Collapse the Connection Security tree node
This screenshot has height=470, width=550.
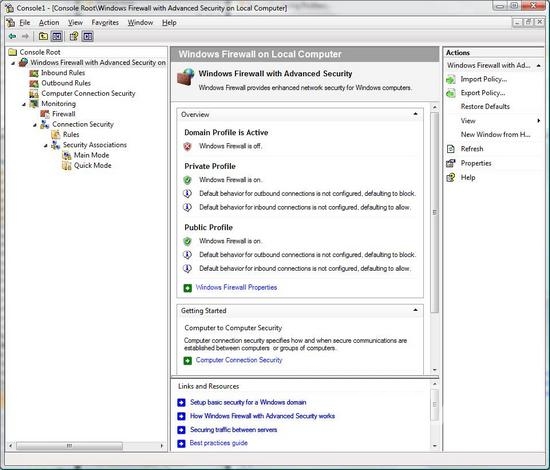pos(35,125)
